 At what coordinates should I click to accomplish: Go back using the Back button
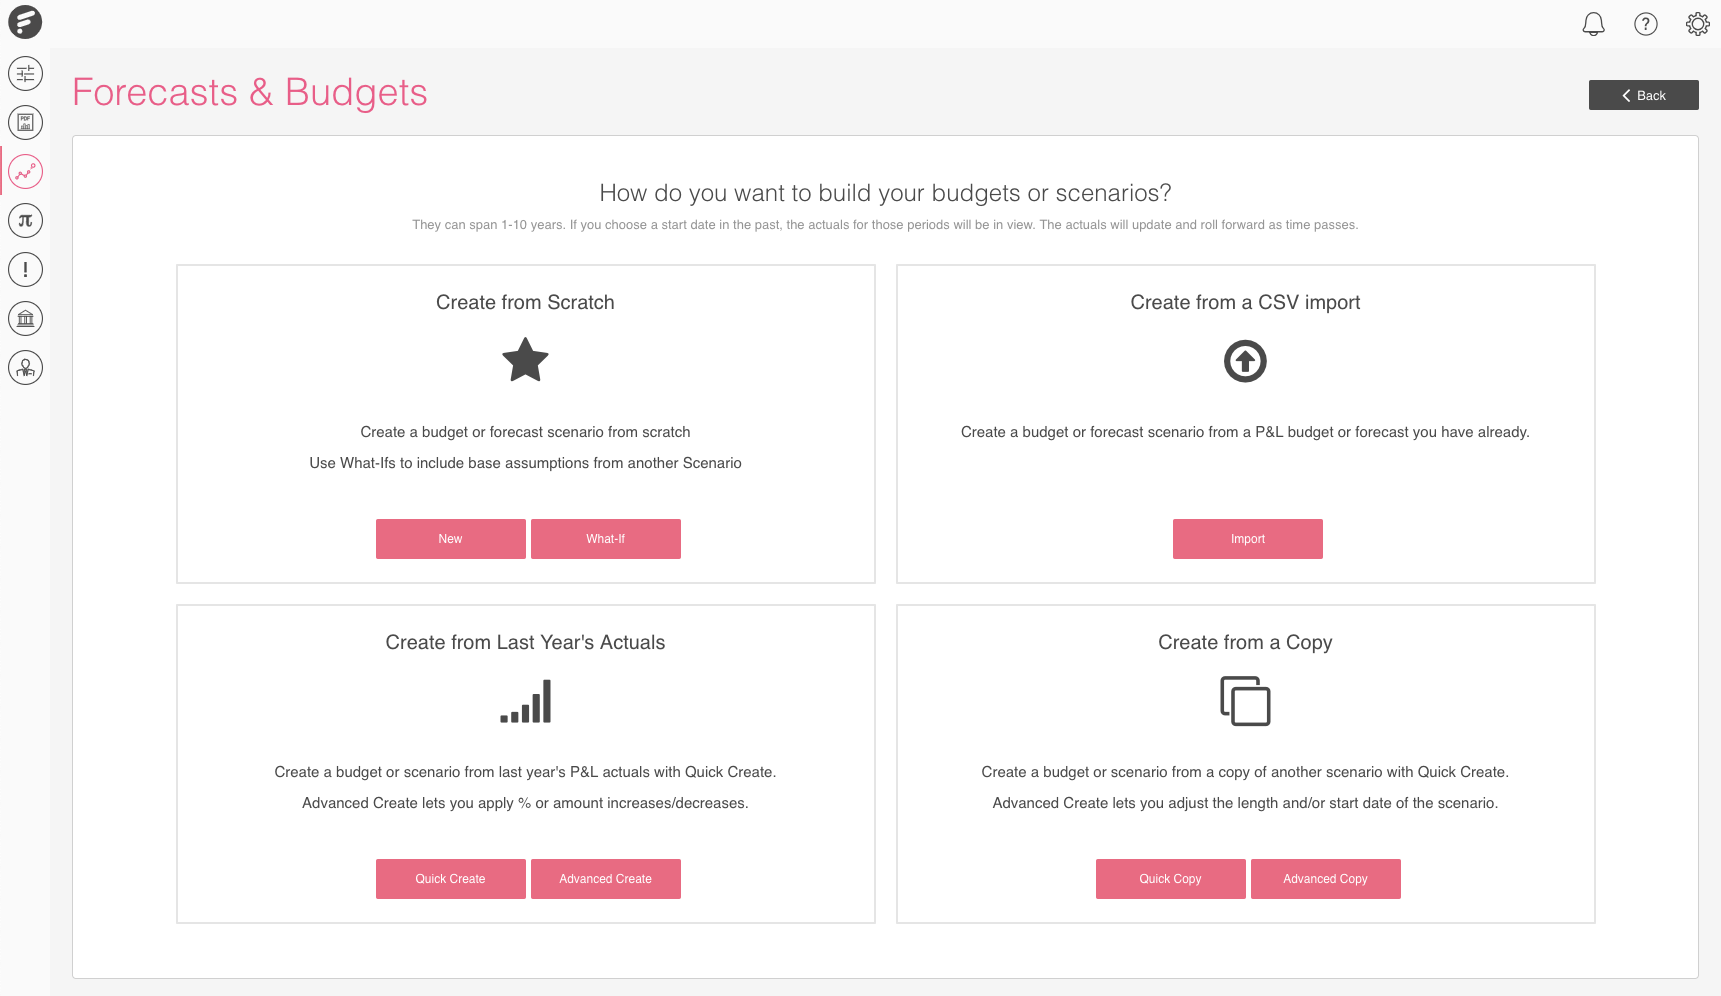(1643, 95)
